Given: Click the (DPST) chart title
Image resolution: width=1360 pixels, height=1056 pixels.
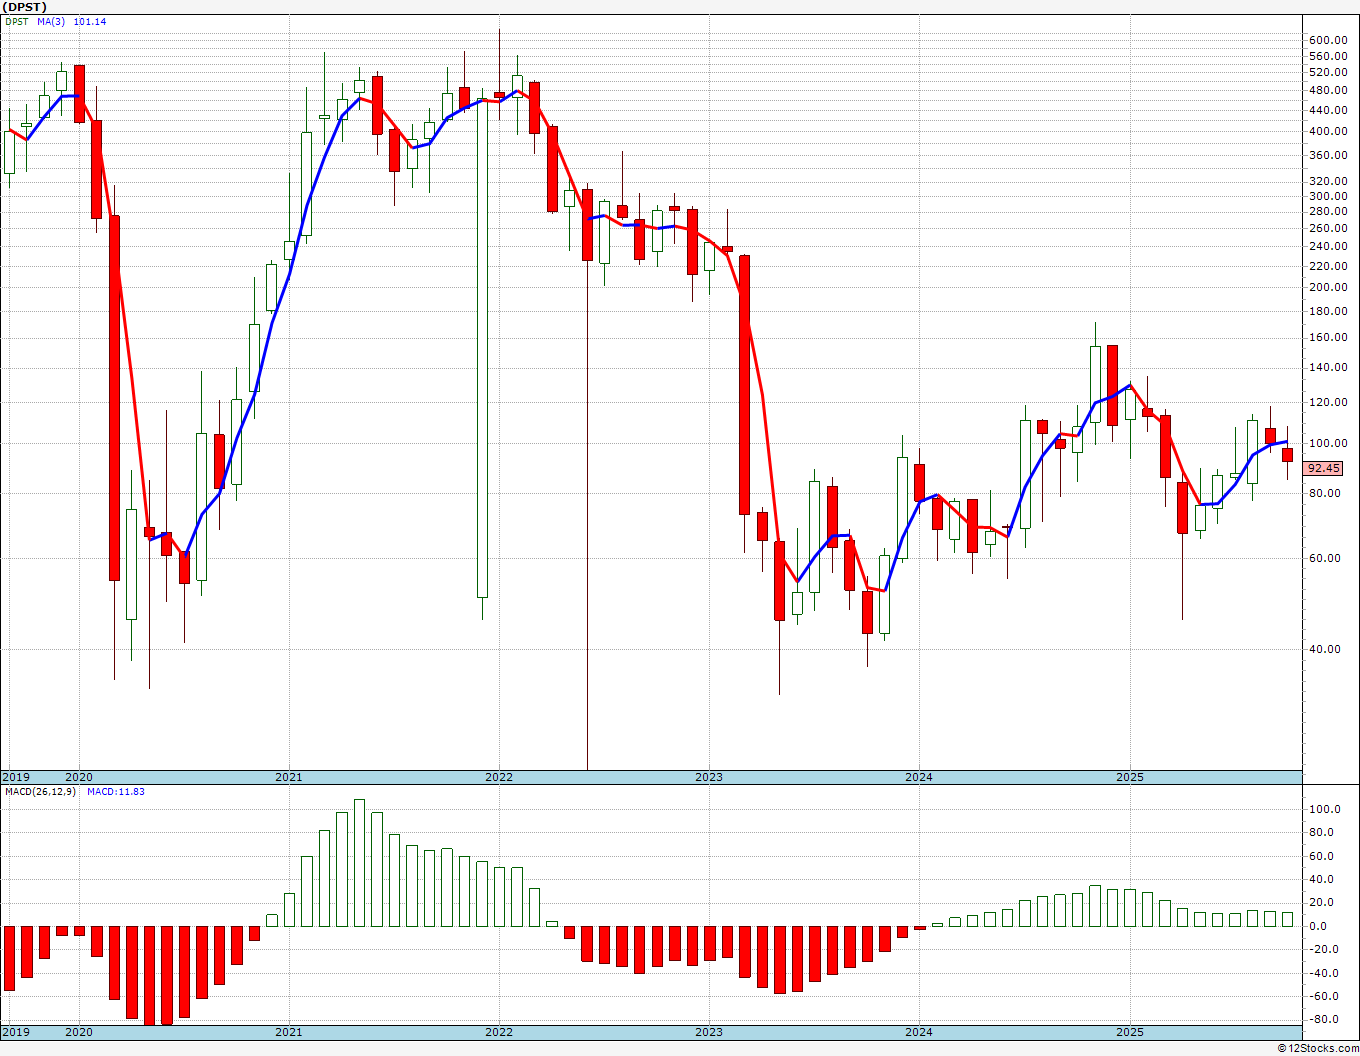Looking at the screenshot, I should 25,7.
